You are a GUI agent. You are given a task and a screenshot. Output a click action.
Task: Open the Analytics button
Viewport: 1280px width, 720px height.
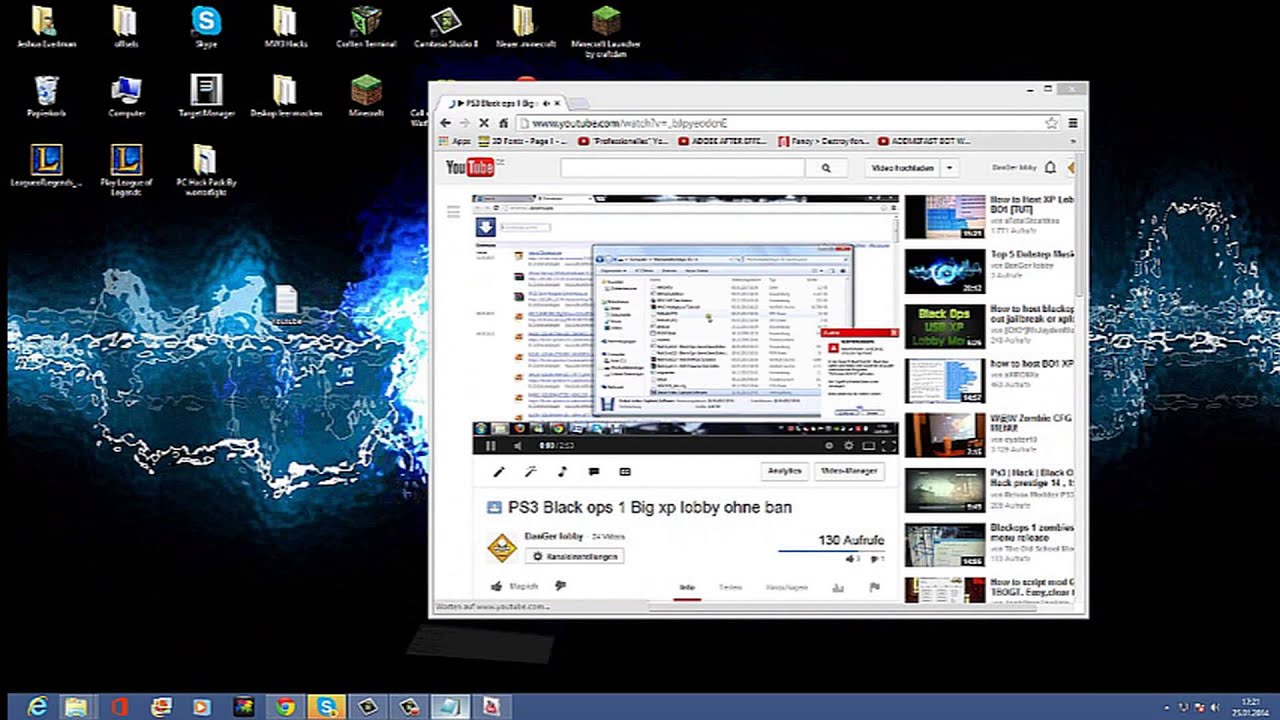(x=784, y=471)
